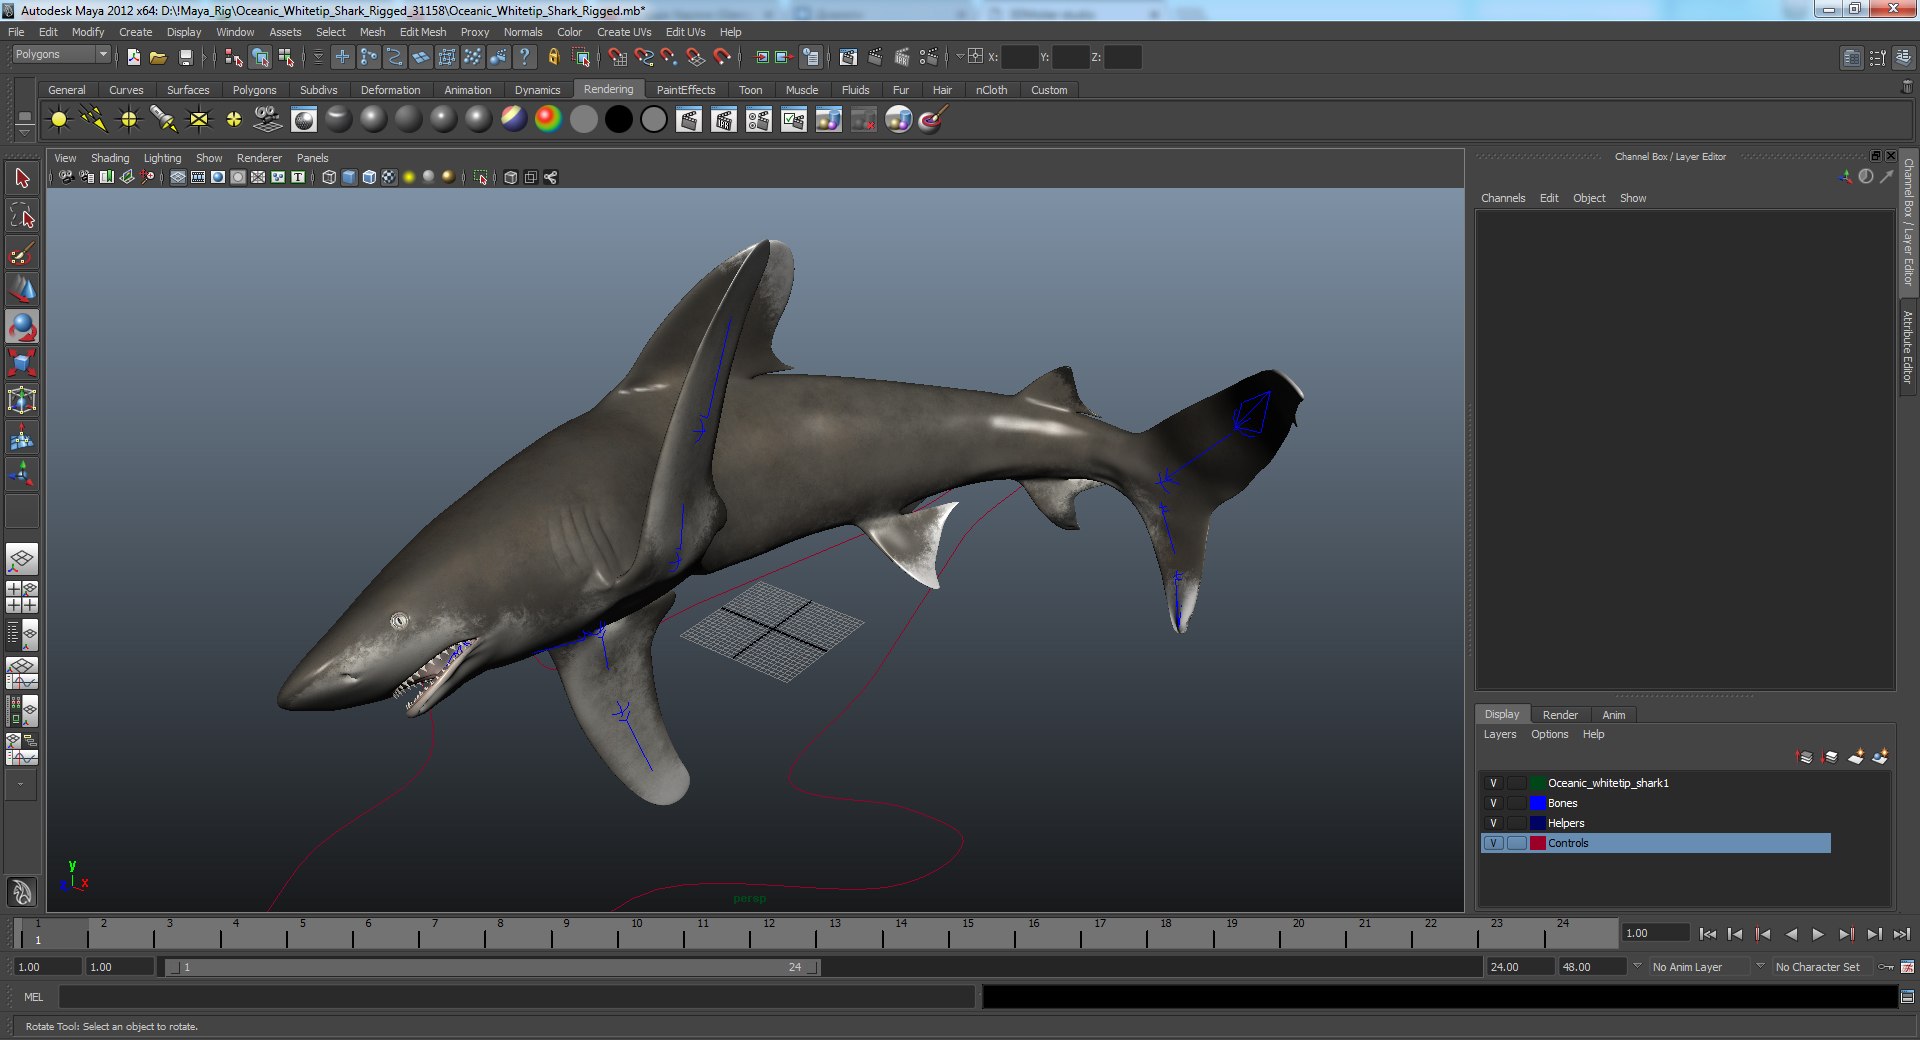This screenshot has height=1040, width=1920.
Task: Click the Channels menu in Channel Box
Action: tap(1503, 198)
